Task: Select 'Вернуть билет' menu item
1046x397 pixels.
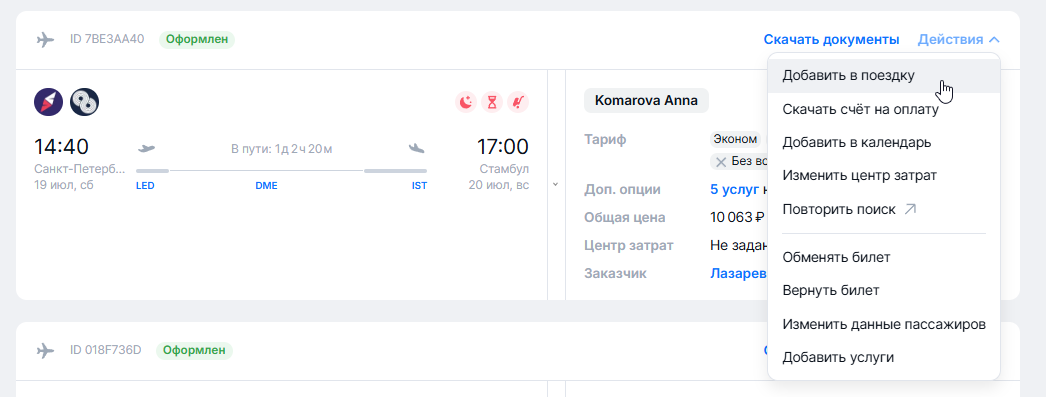Action: [884, 291]
